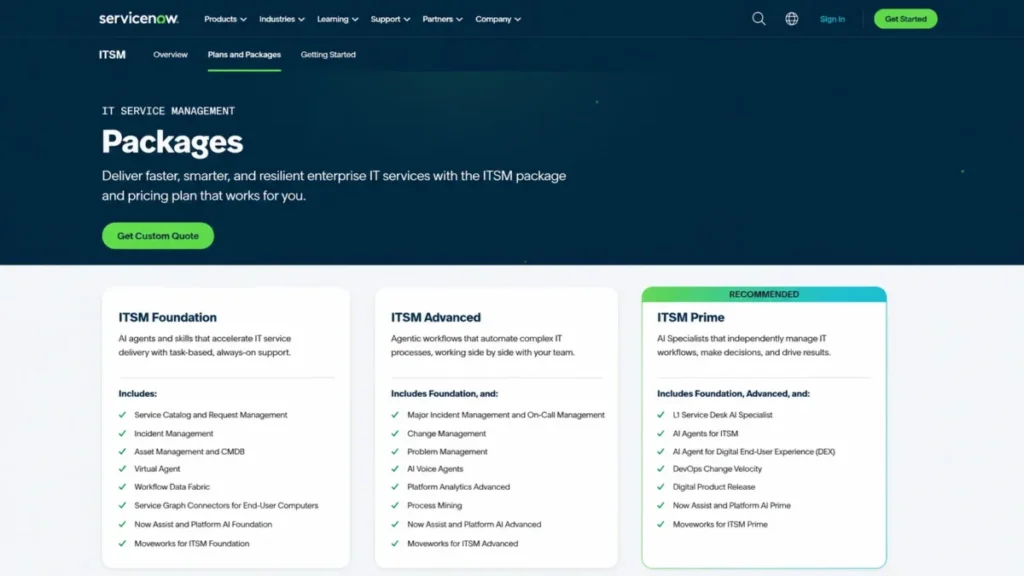
Task: Expand the Industries menu
Action: click(x=281, y=19)
